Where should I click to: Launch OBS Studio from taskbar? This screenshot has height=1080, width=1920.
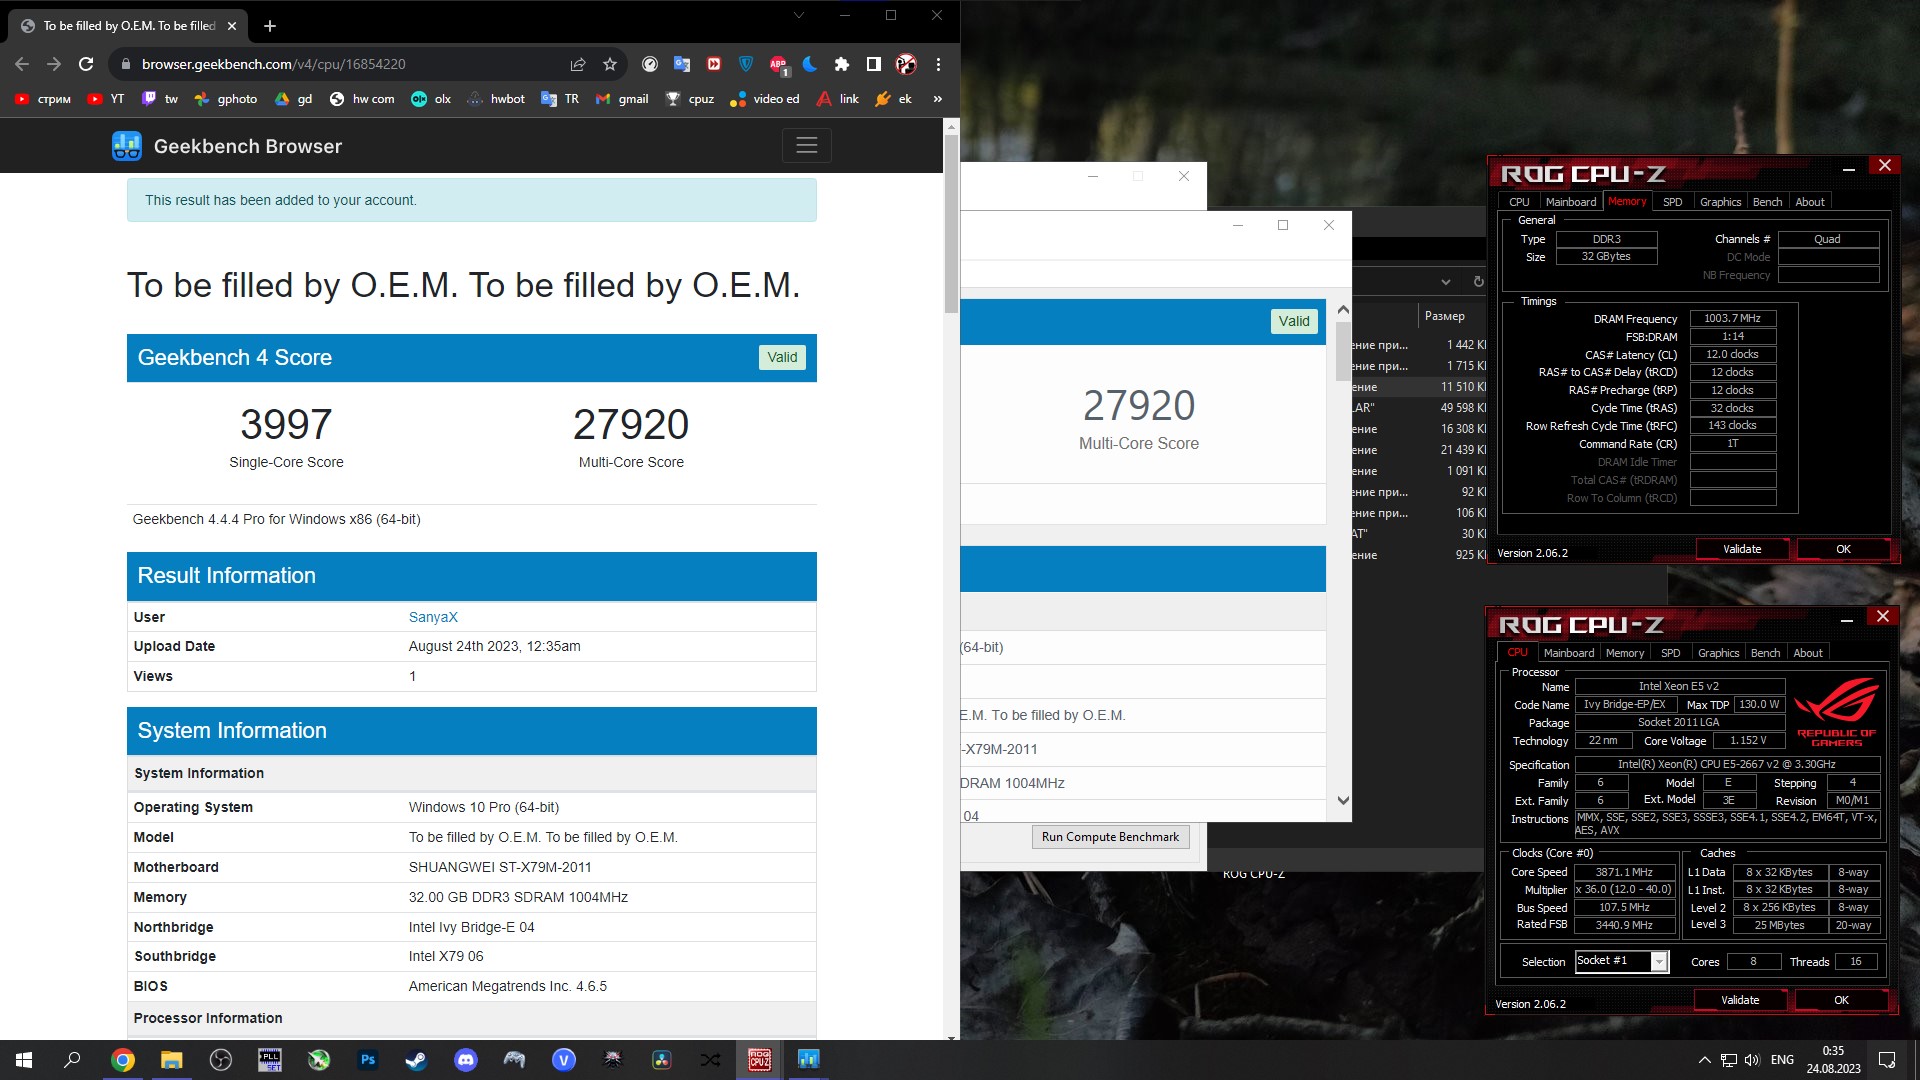[x=221, y=1060]
